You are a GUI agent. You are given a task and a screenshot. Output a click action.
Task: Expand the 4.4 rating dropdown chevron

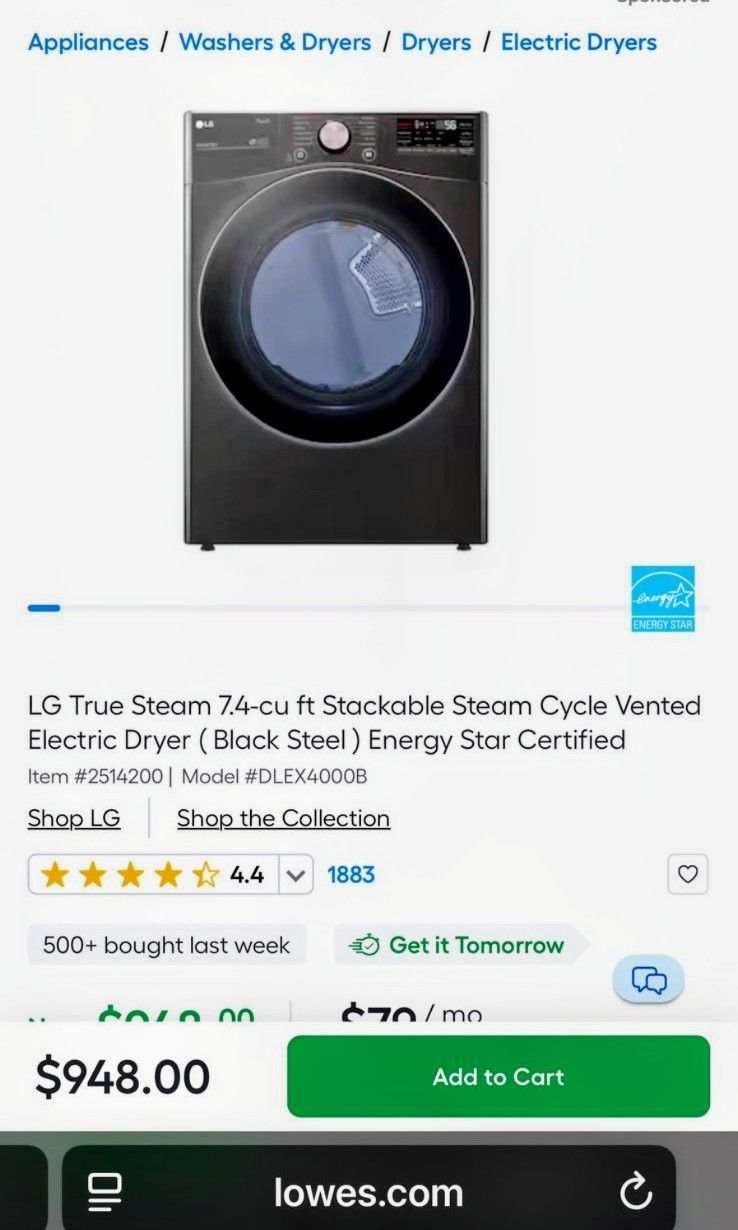pyautogui.click(x=295, y=875)
